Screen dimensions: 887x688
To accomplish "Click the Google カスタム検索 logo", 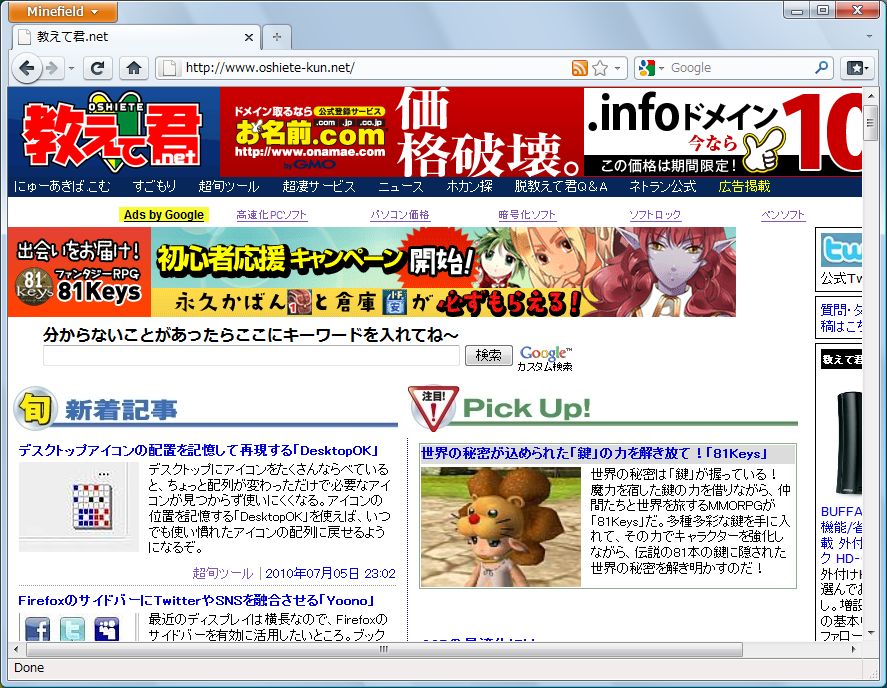I will [545, 359].
